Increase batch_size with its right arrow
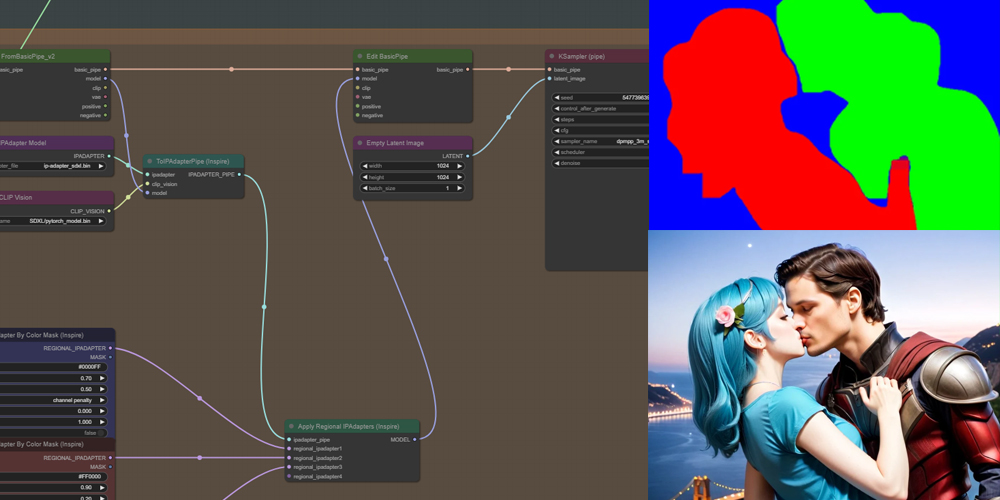This screenshot has height=500, width=1000. 460,189
